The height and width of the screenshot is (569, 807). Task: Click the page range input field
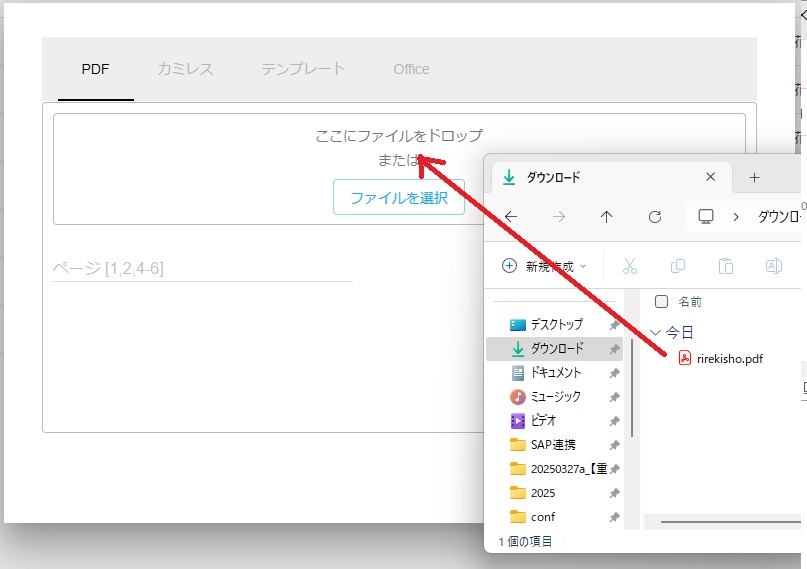click(202, 268)
